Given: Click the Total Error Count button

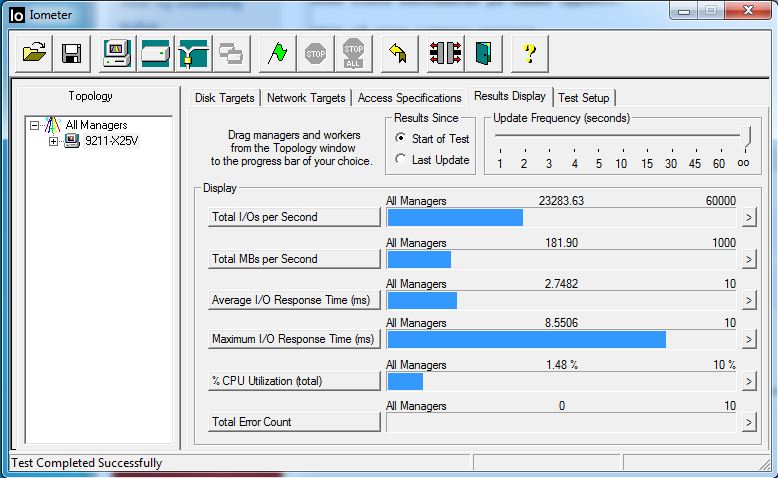Looking at the screenshot, I should click(294, 422).
